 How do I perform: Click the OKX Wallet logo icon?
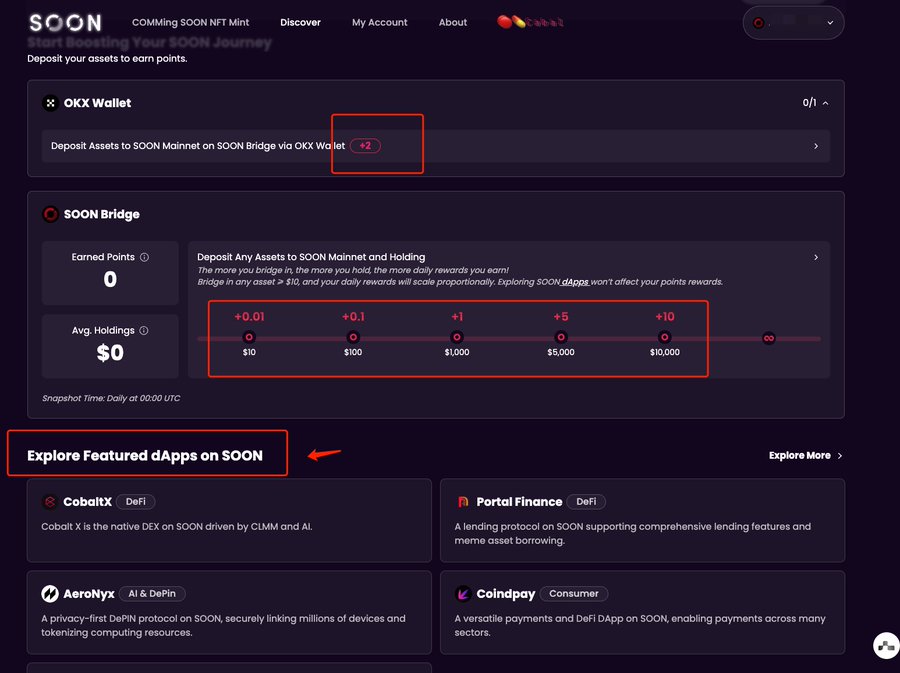tap(51, 103)
